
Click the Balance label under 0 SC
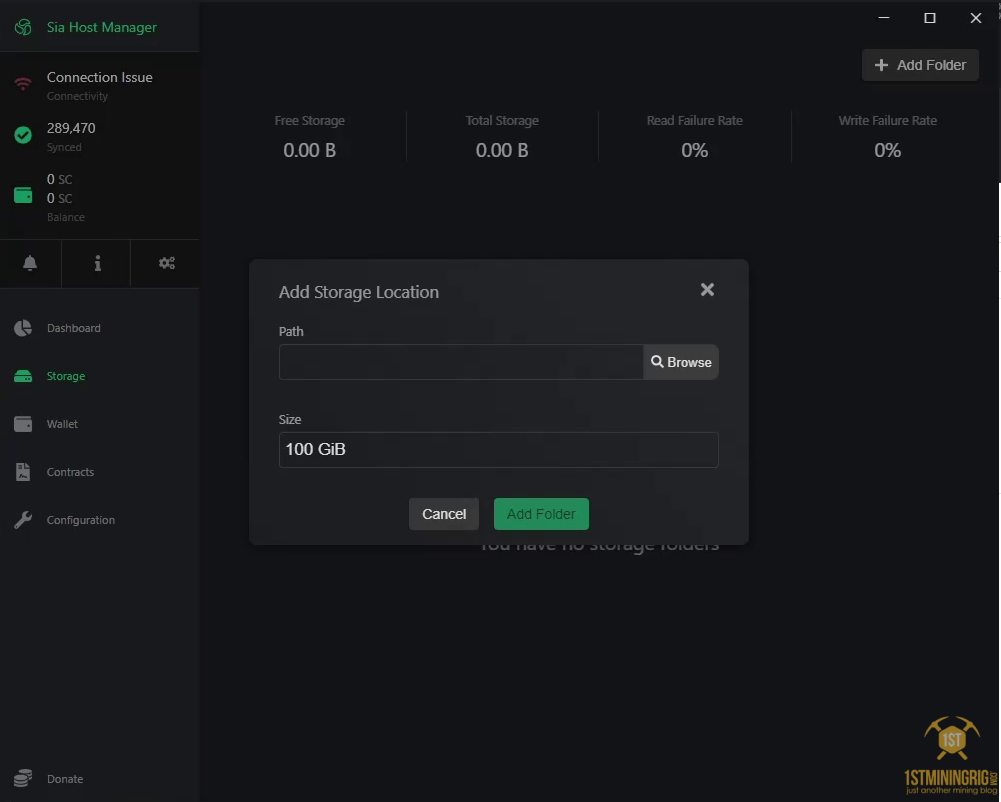[65, 217]
